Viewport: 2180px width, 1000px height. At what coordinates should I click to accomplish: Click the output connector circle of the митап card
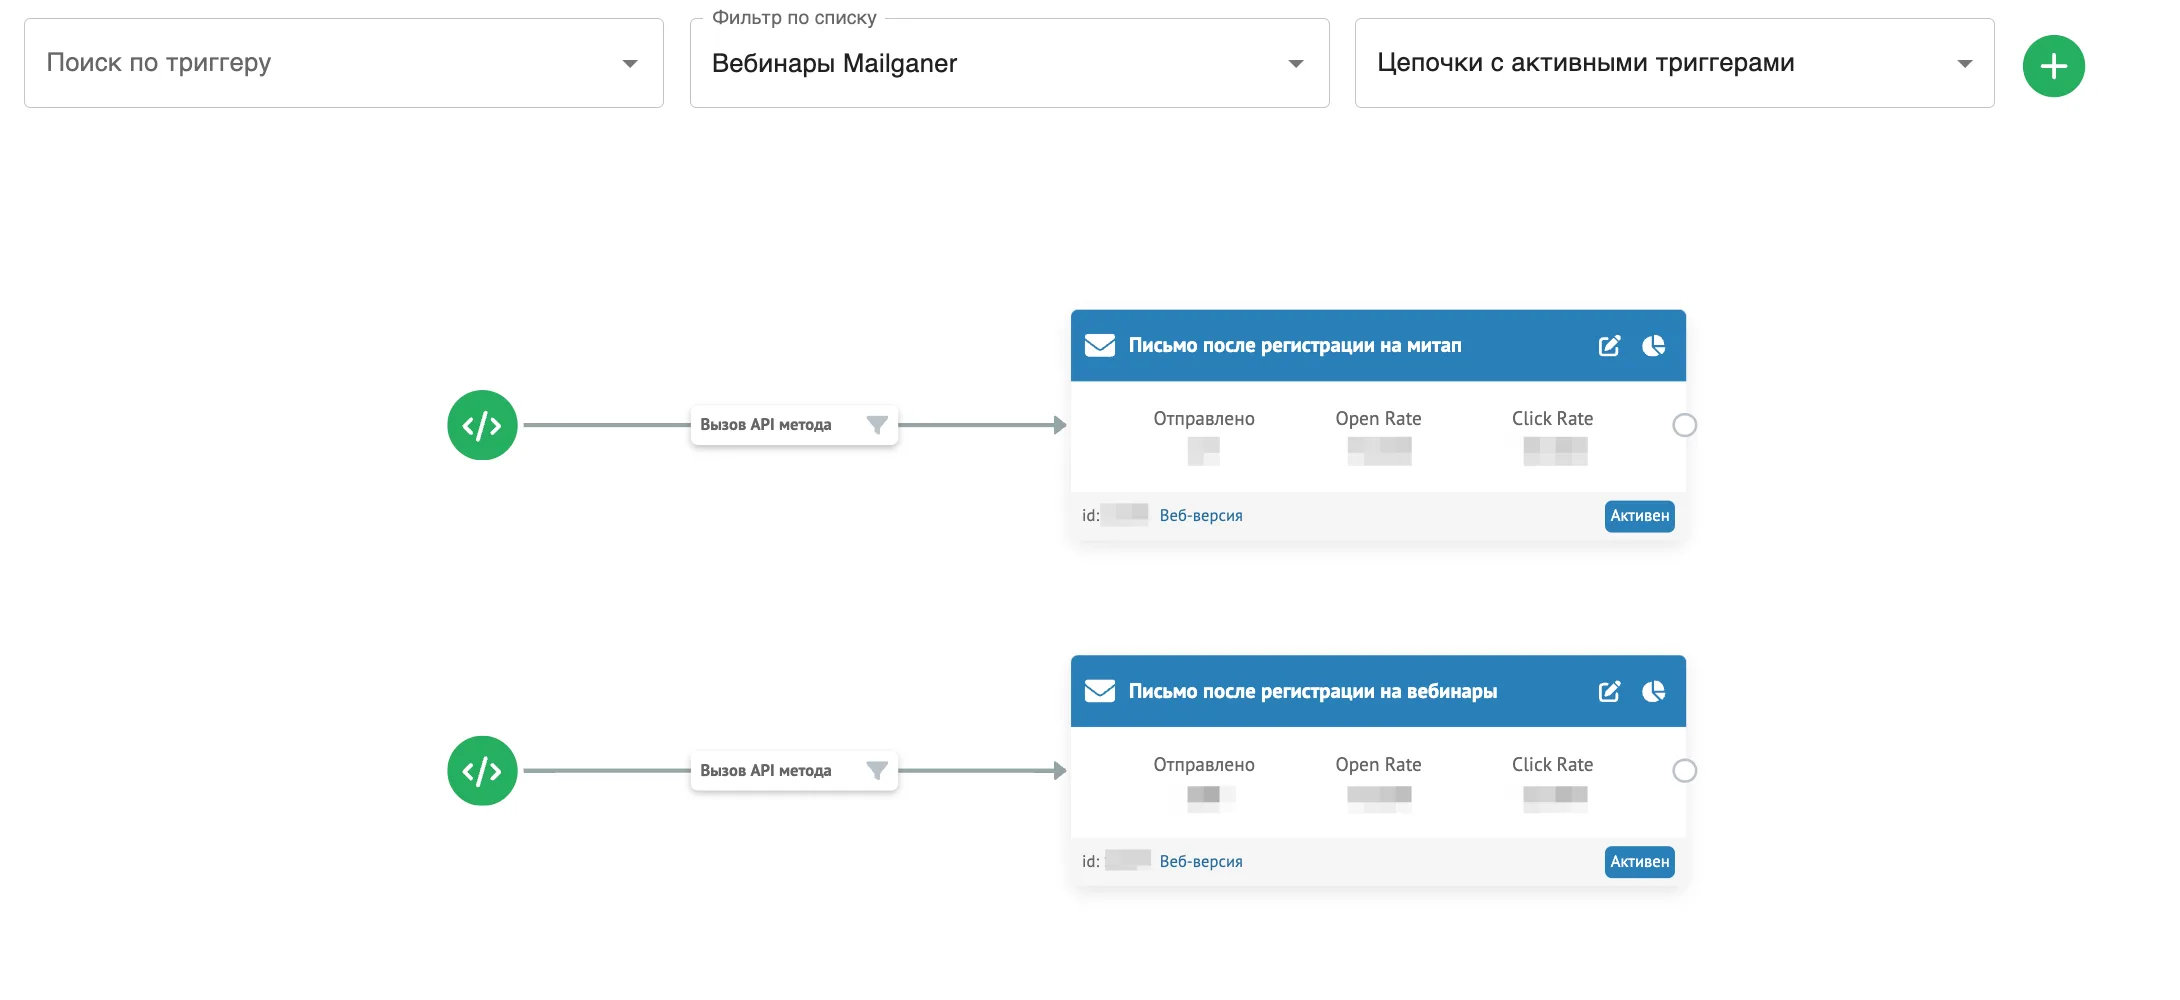(x=1685, y=425)
